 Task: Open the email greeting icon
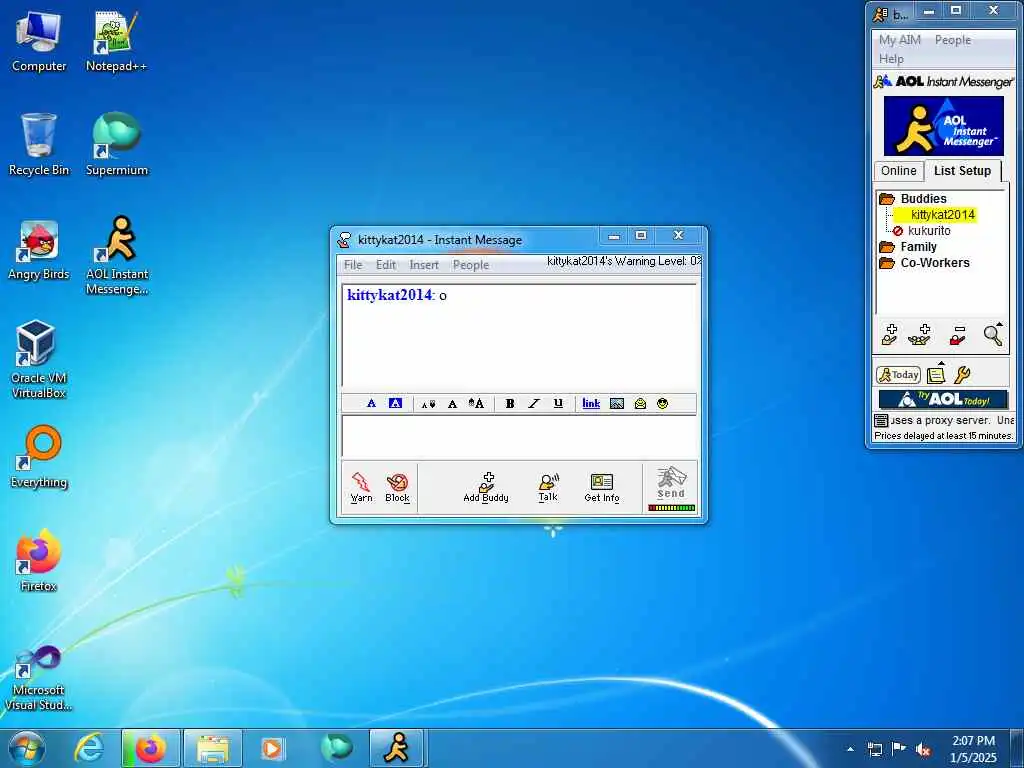640,404
